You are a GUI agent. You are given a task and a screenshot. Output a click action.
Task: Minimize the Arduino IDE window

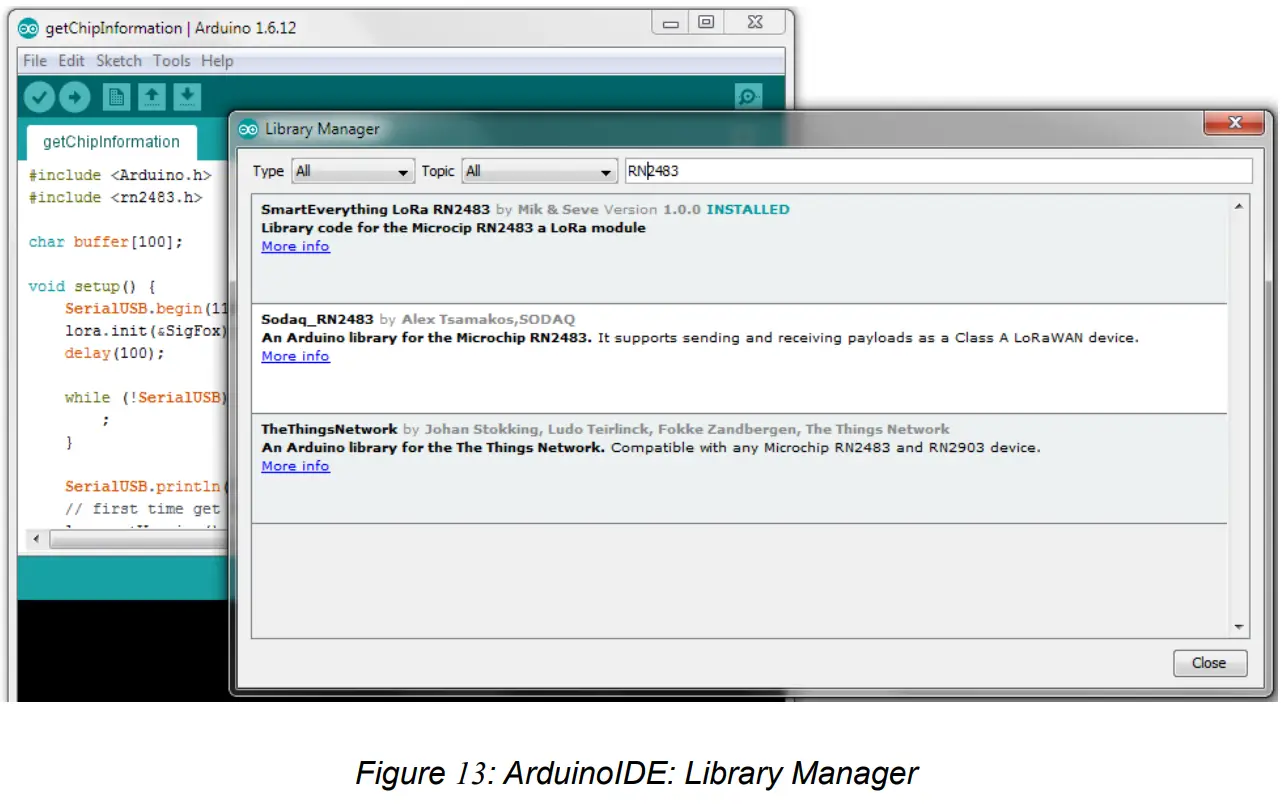(x=671, y=22)
